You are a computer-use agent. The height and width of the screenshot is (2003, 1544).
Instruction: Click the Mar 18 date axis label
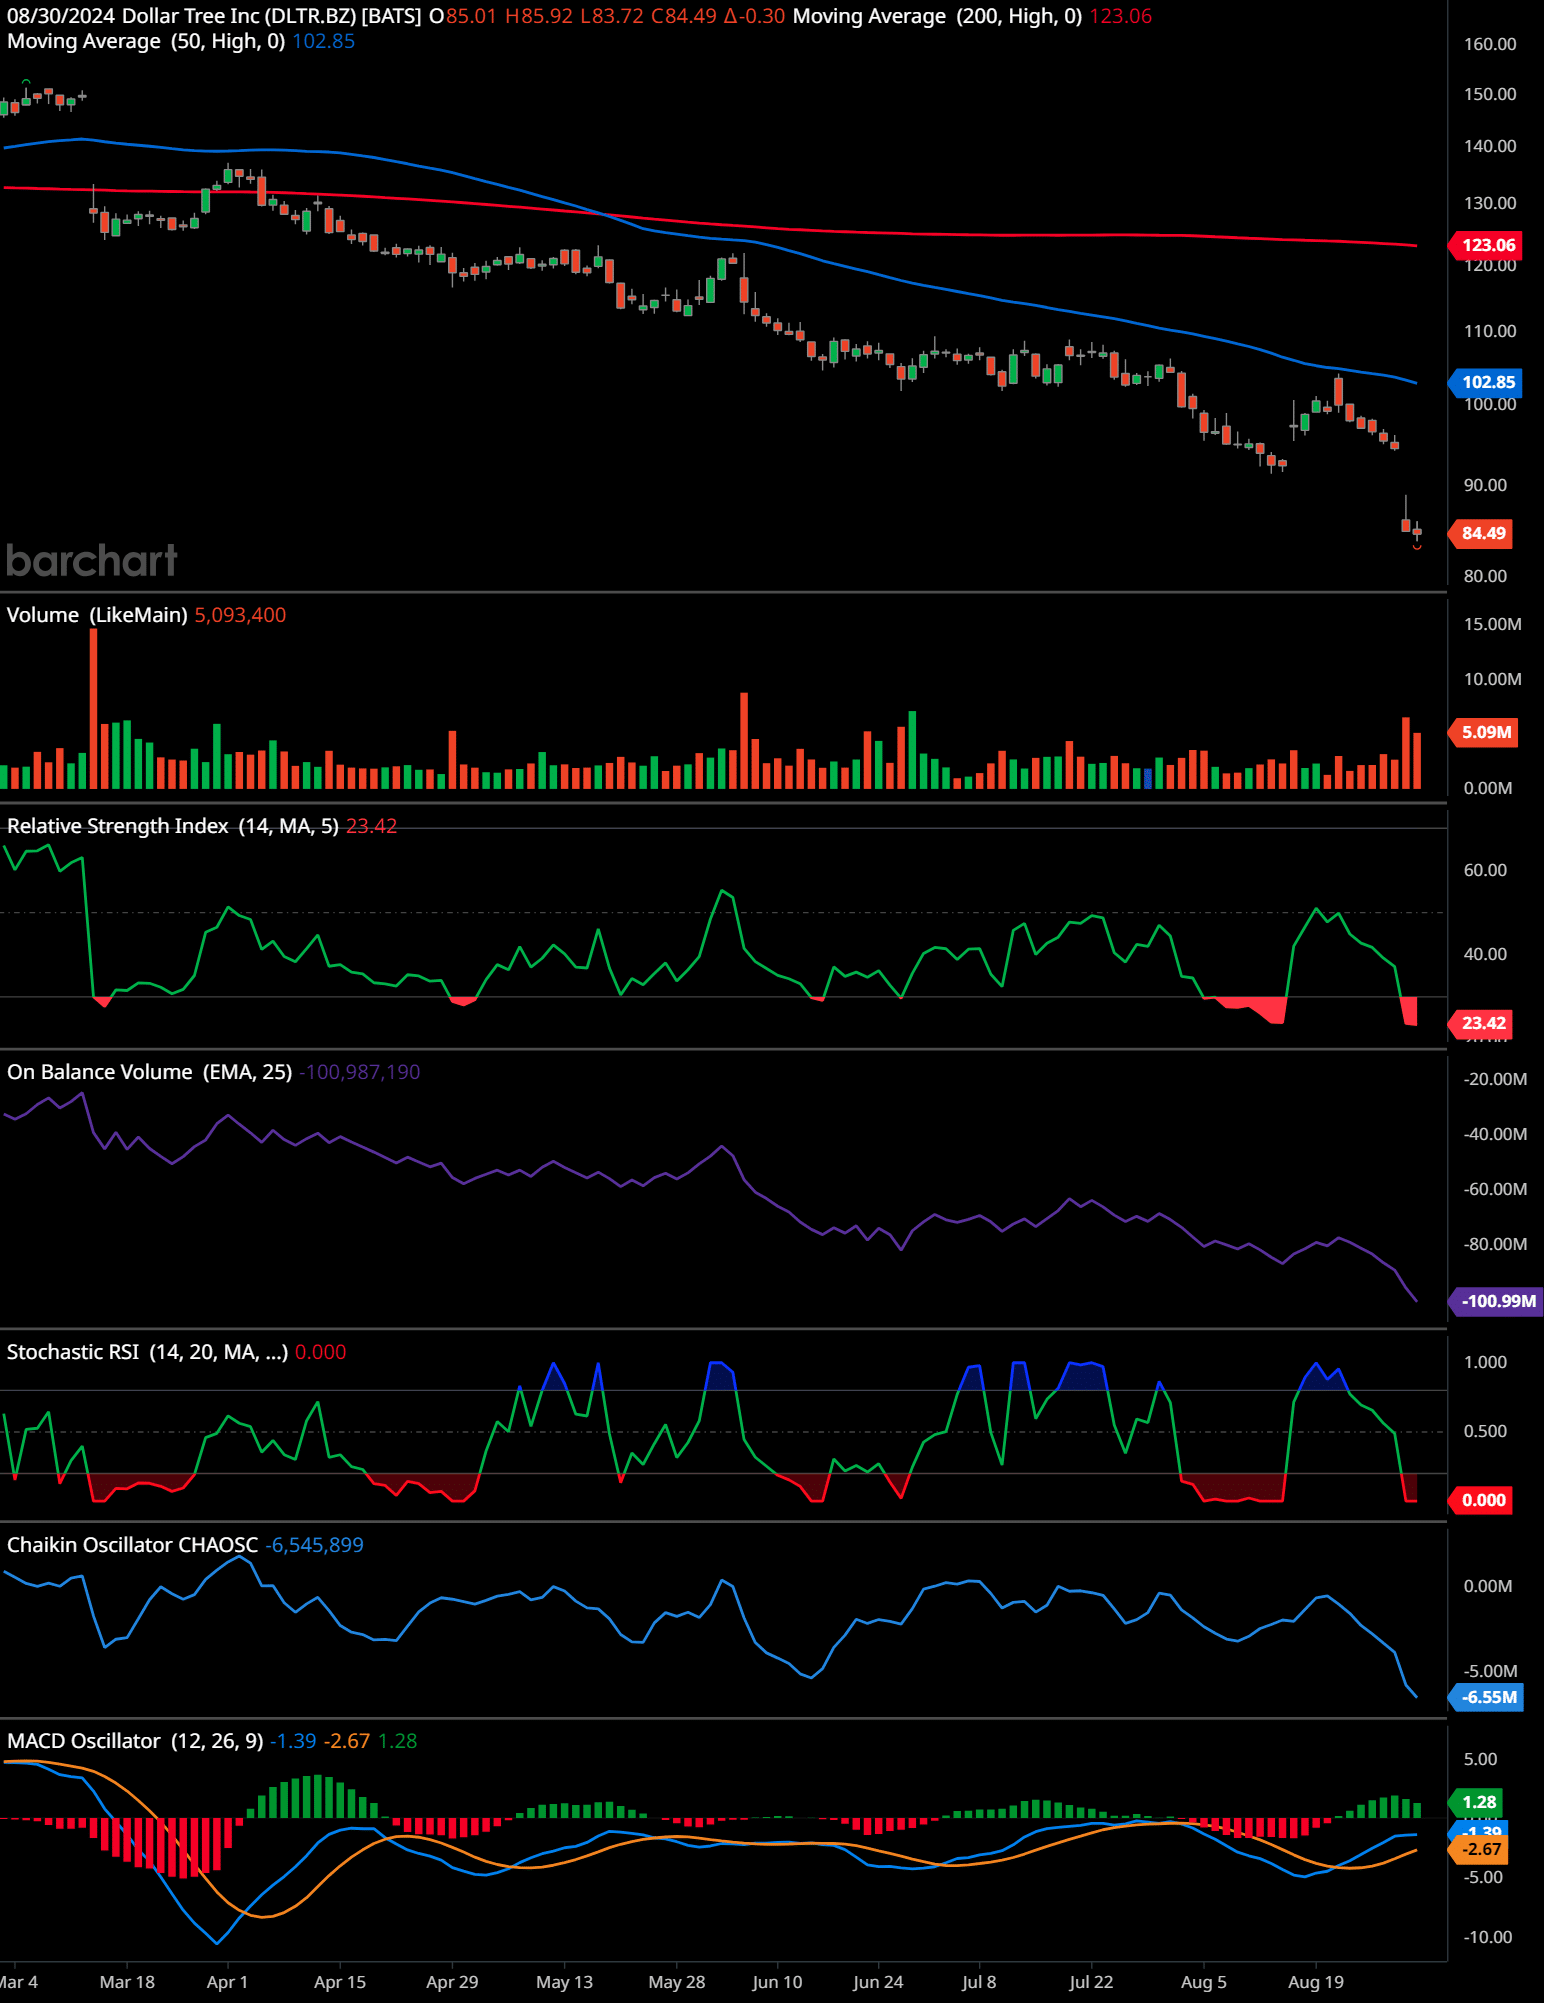point(127,1982)
